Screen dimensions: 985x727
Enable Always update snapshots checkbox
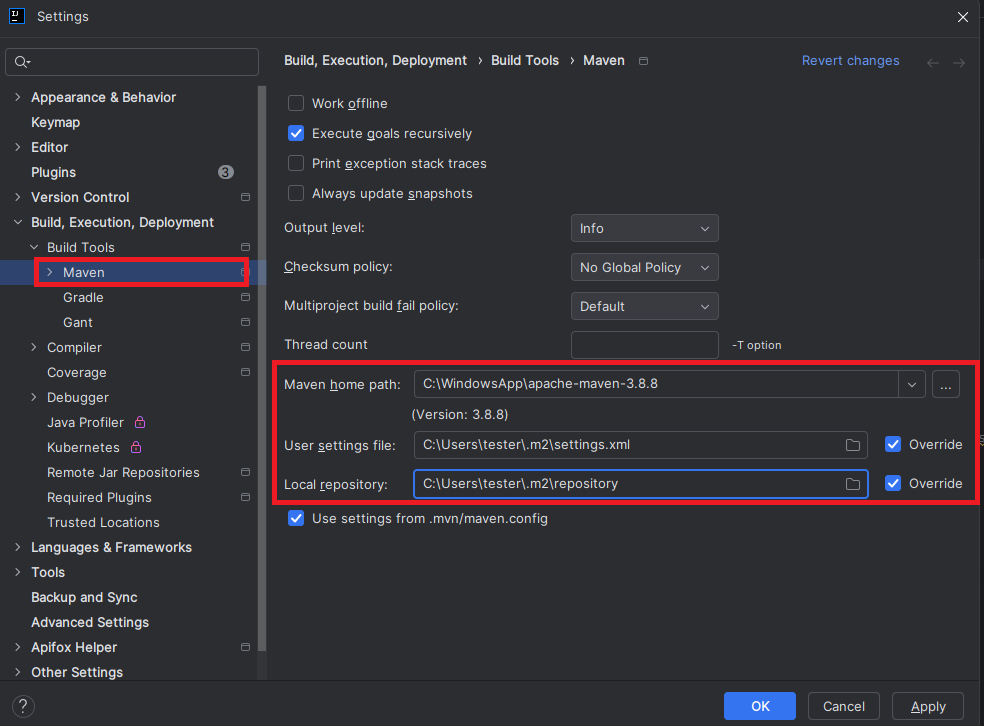[296, 194]
